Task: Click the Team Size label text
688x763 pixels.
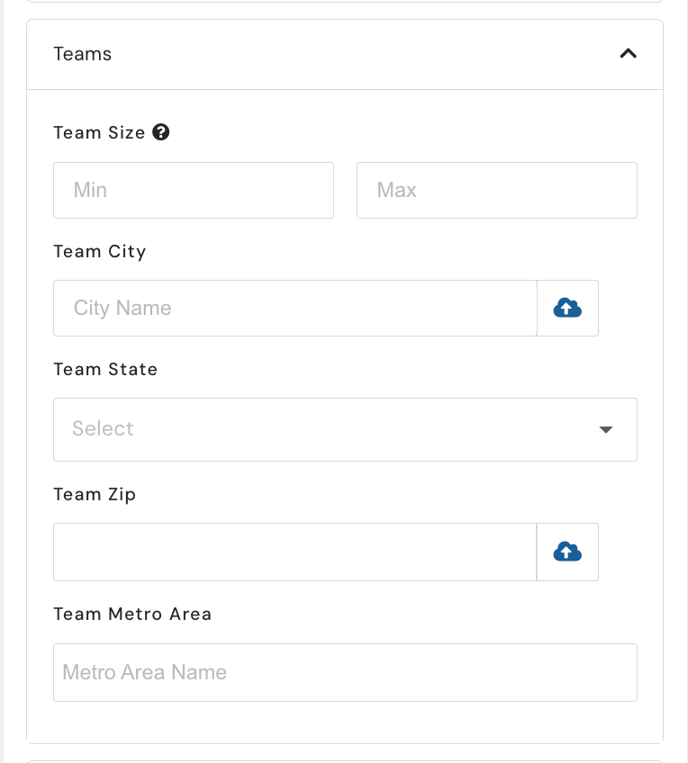Action: pyautogui.click(x=99, y=132)
